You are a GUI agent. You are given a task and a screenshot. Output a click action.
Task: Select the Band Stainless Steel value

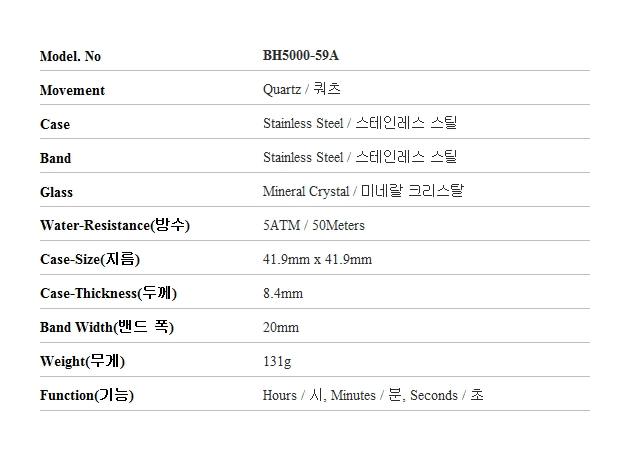(x=360, y=157)
